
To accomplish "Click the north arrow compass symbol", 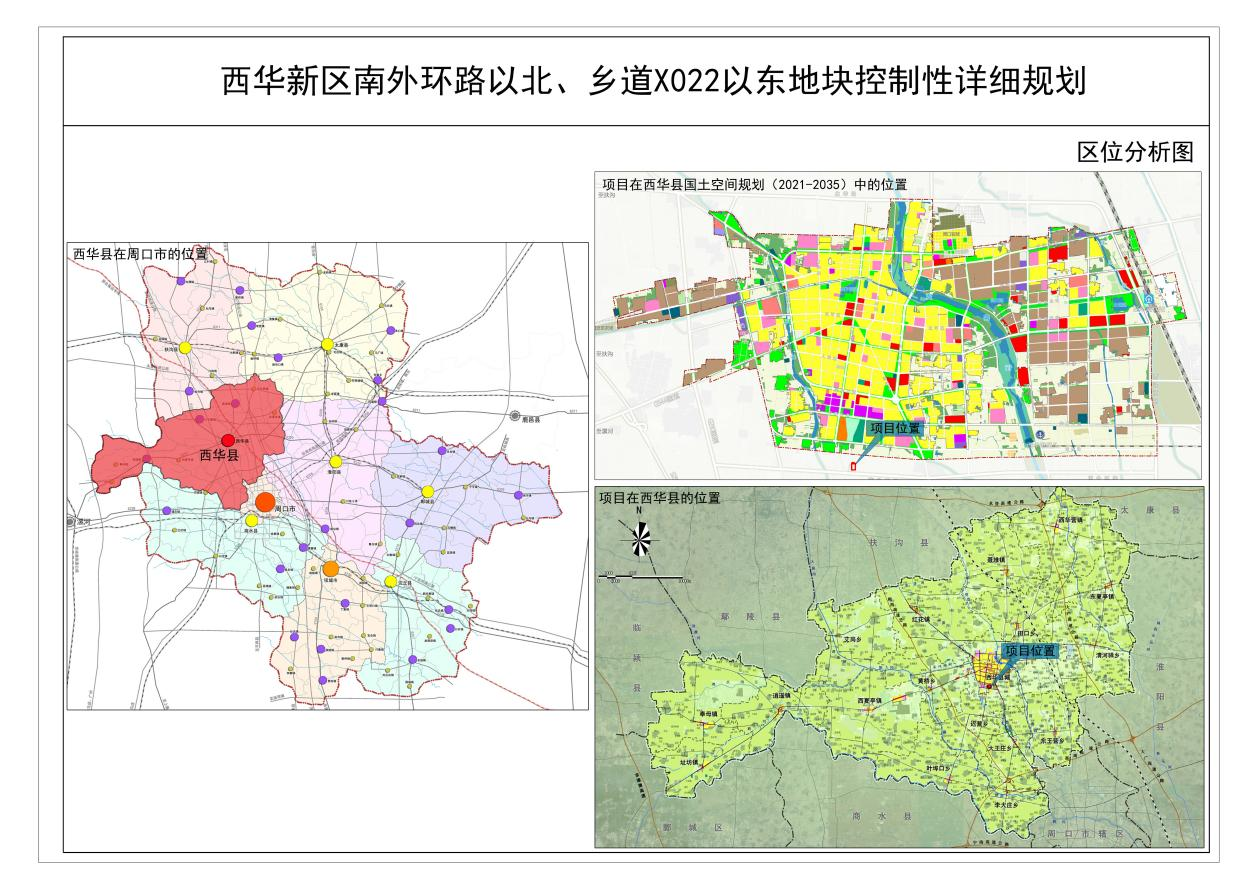I will click(641, 538).
